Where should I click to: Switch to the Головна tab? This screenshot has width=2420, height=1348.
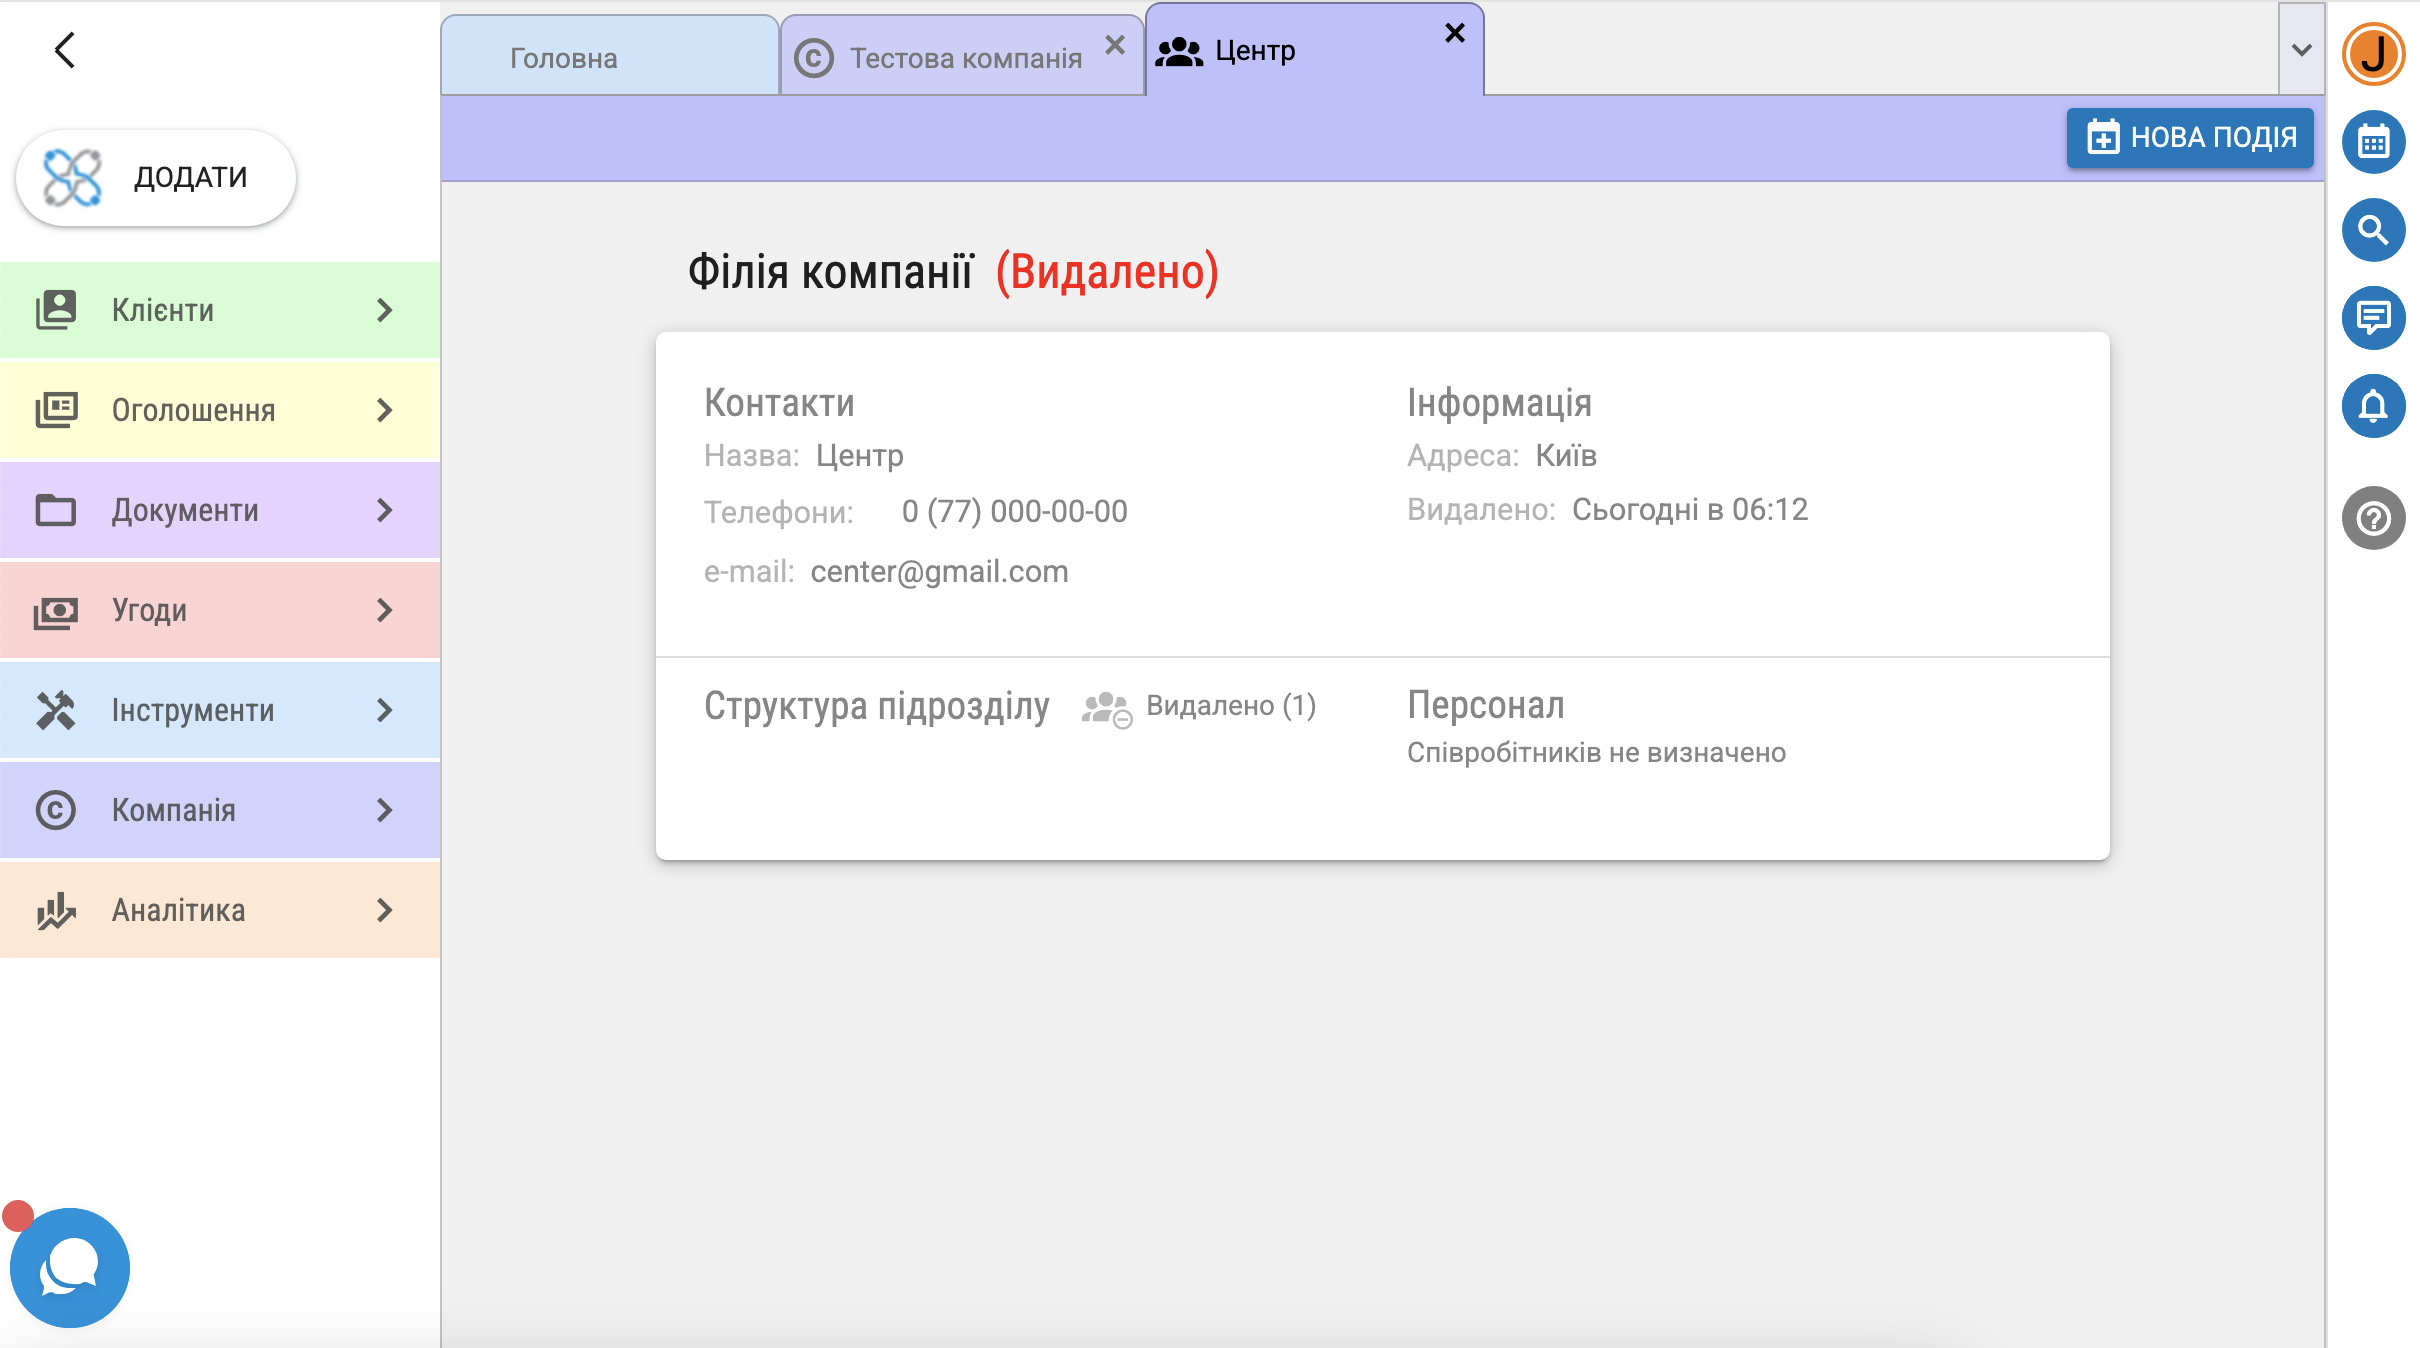[564, 58]
